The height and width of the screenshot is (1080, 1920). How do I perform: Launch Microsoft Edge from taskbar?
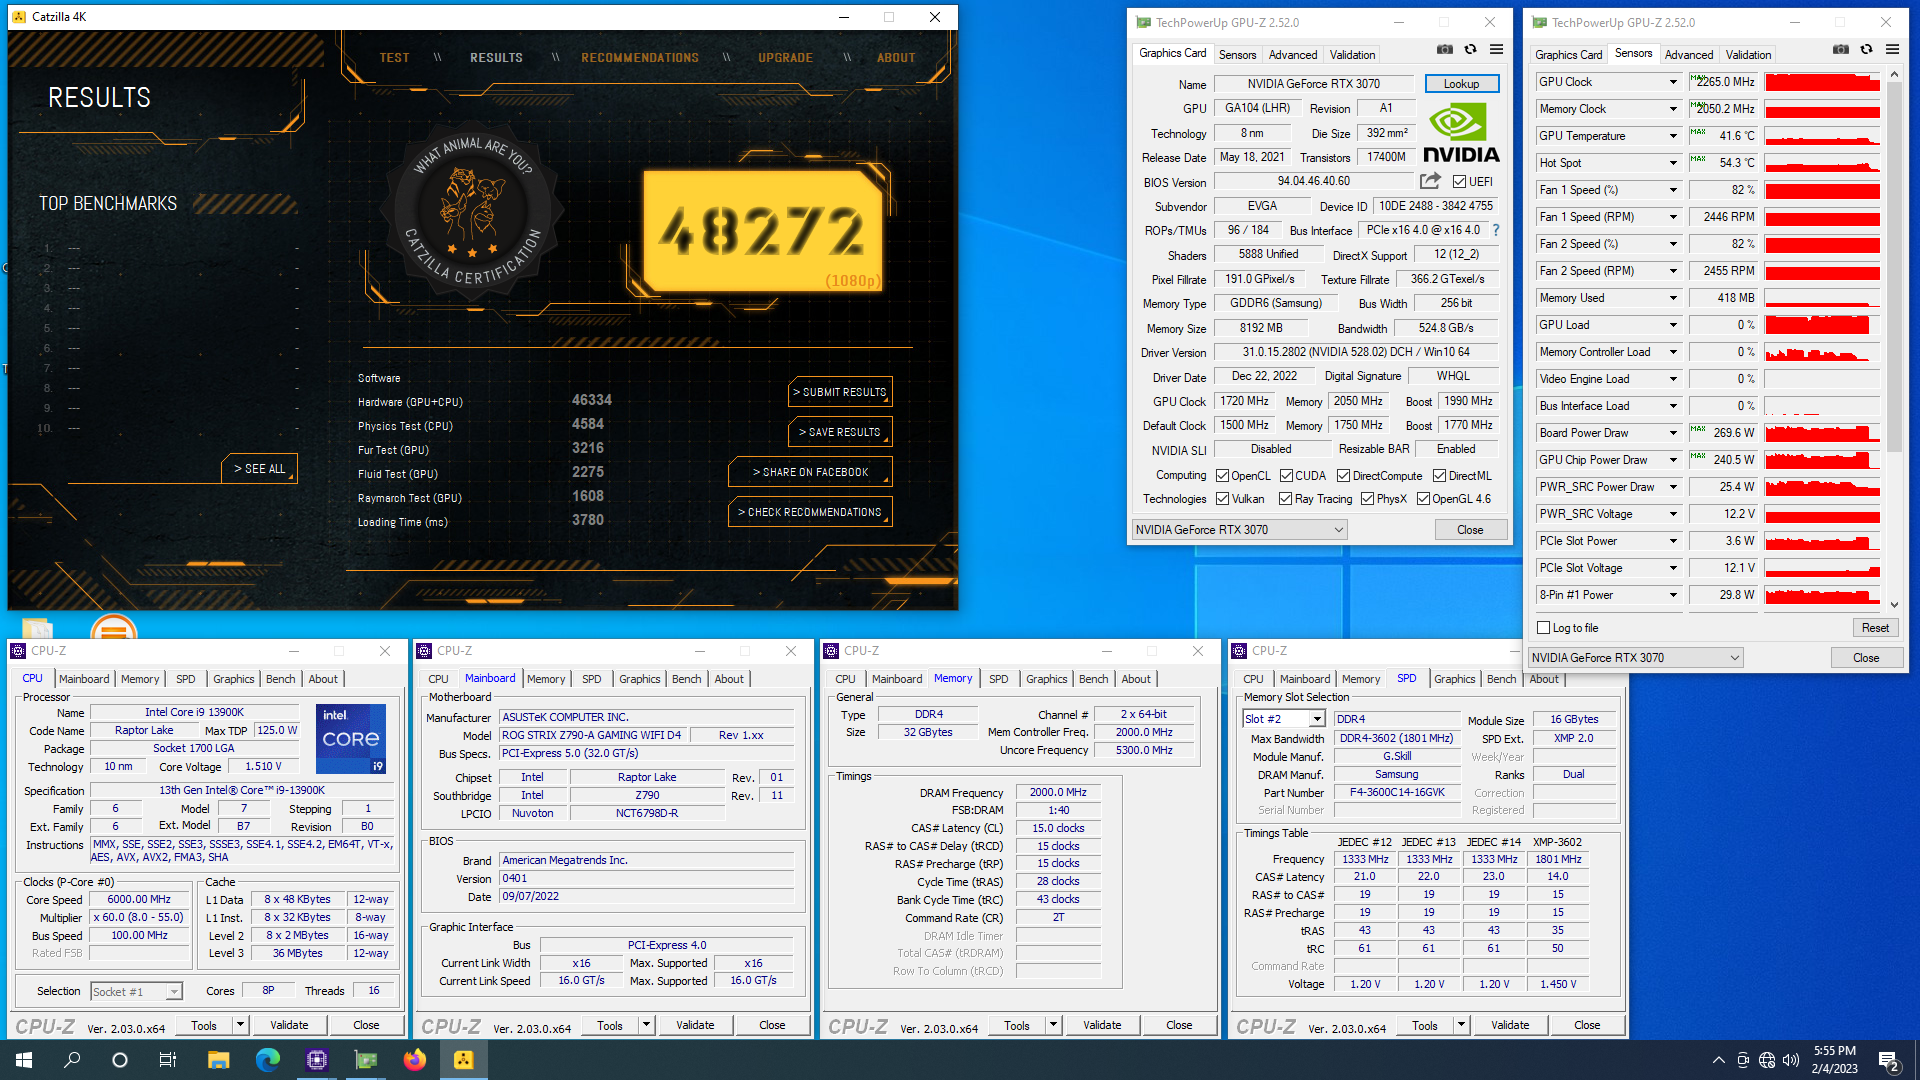click(x=267, y=1060)
